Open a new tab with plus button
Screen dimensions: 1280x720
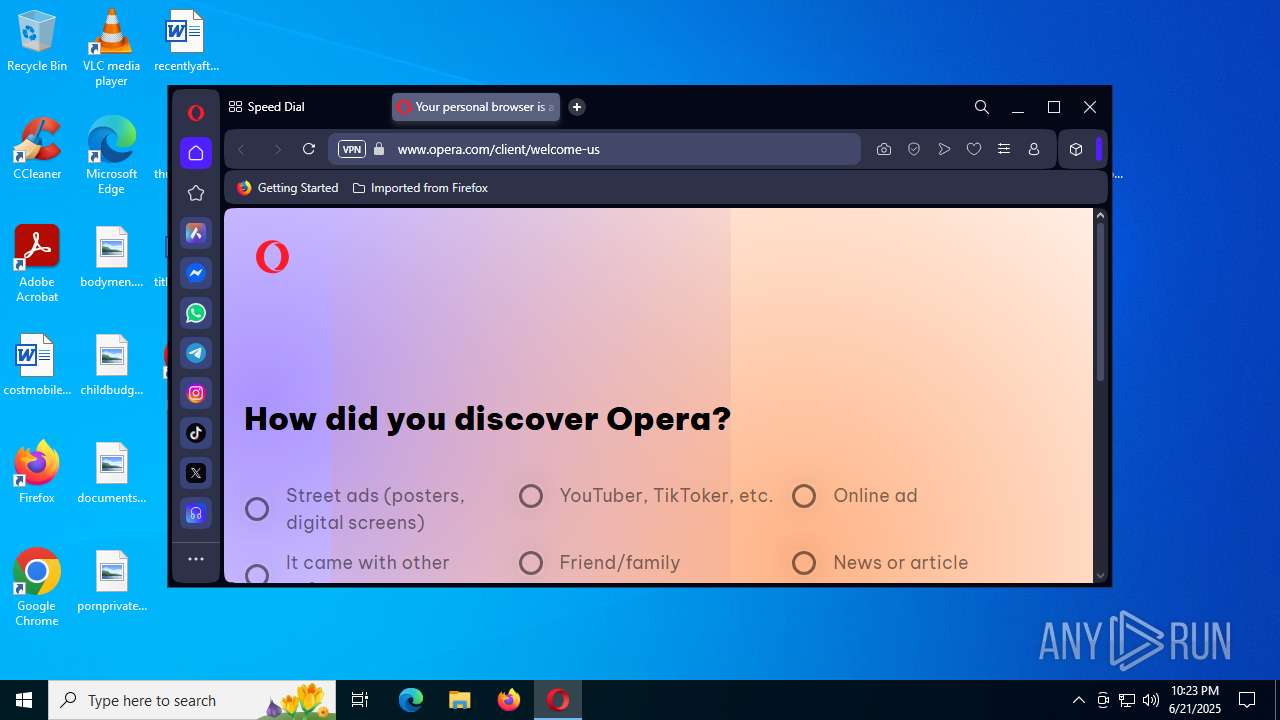coord(577,107)
